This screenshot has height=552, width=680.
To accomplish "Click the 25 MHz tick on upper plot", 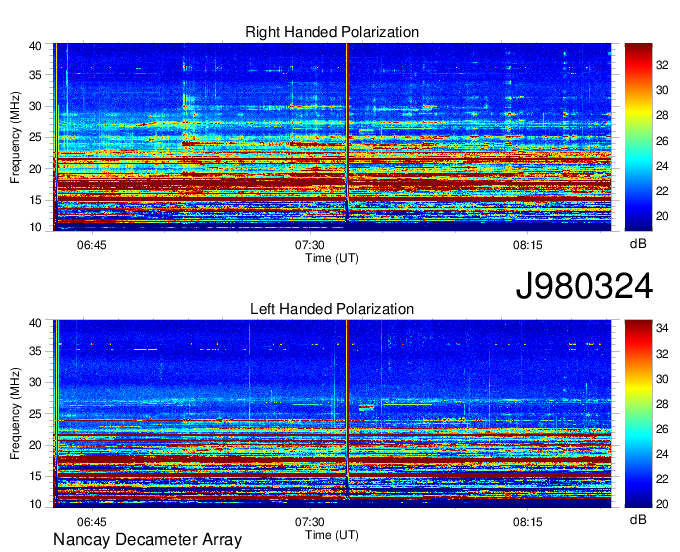I will point(35,137).
